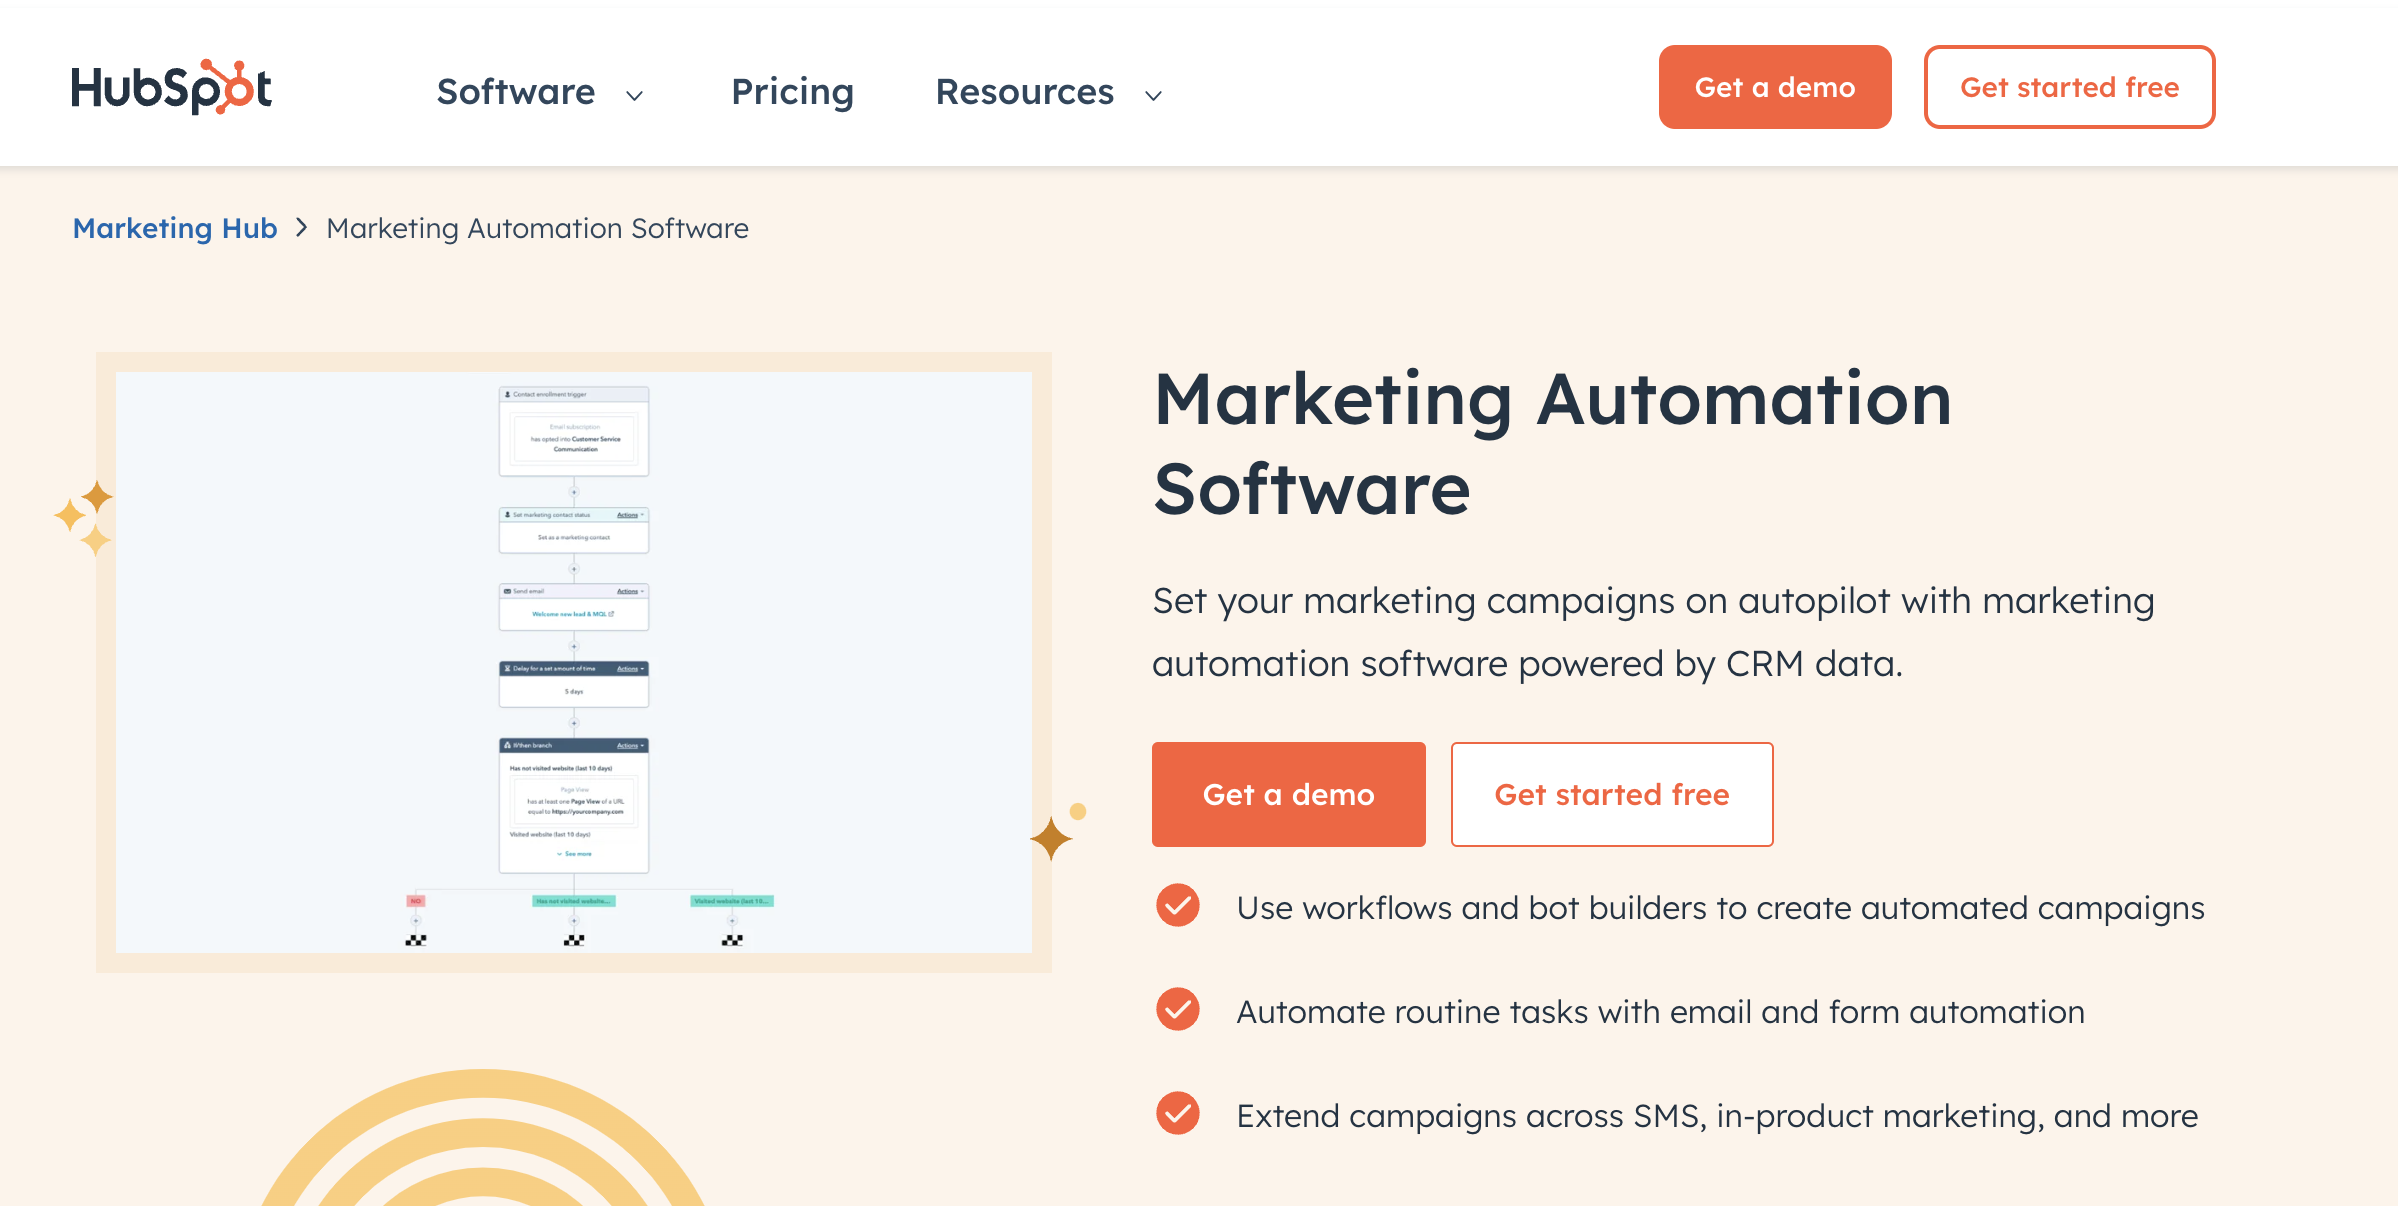Image resolution: width=2398 pixels, height=1206 pixels.
Task: Click the HubSpot logo
Action: [171, 88]
